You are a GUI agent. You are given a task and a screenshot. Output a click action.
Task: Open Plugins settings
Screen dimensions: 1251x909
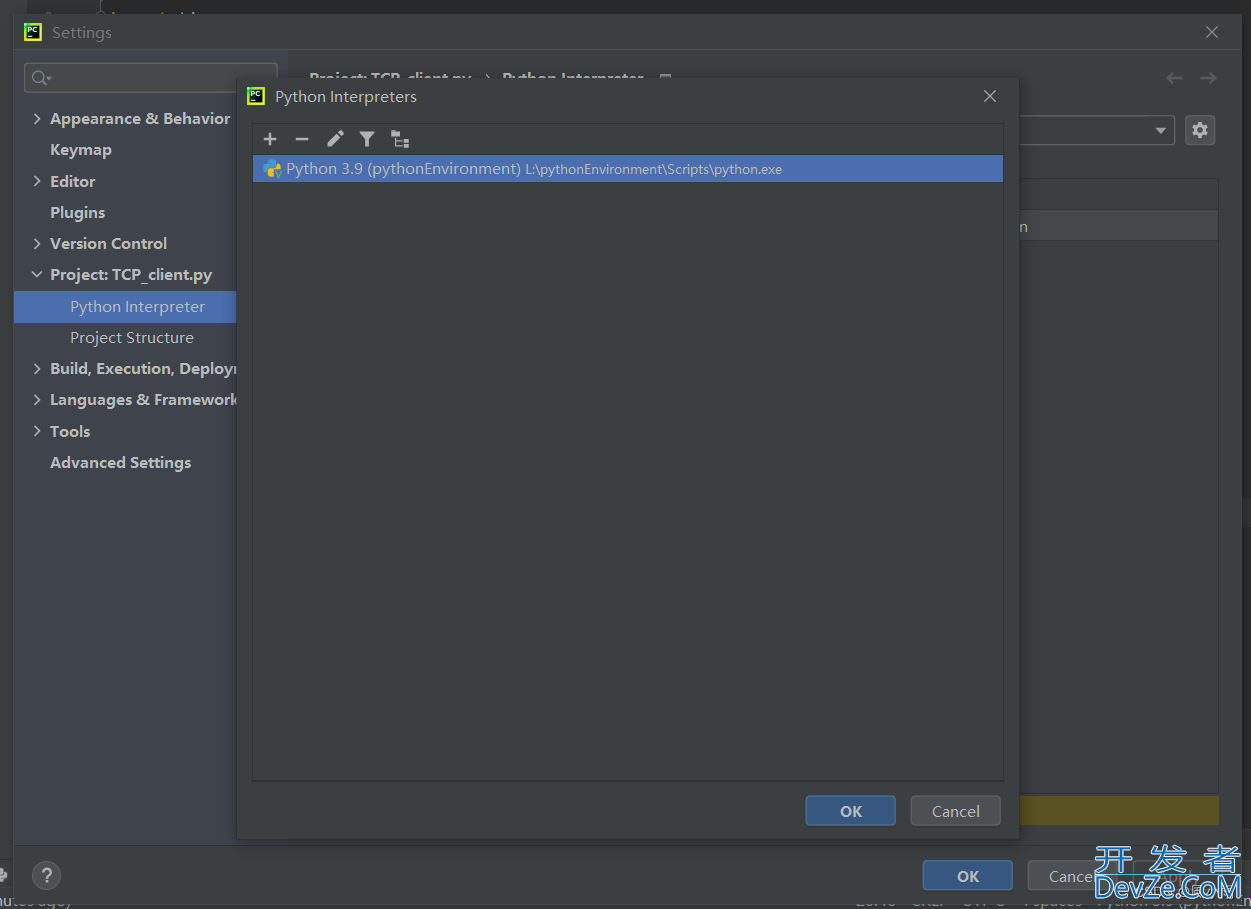(x=78, y=212)
